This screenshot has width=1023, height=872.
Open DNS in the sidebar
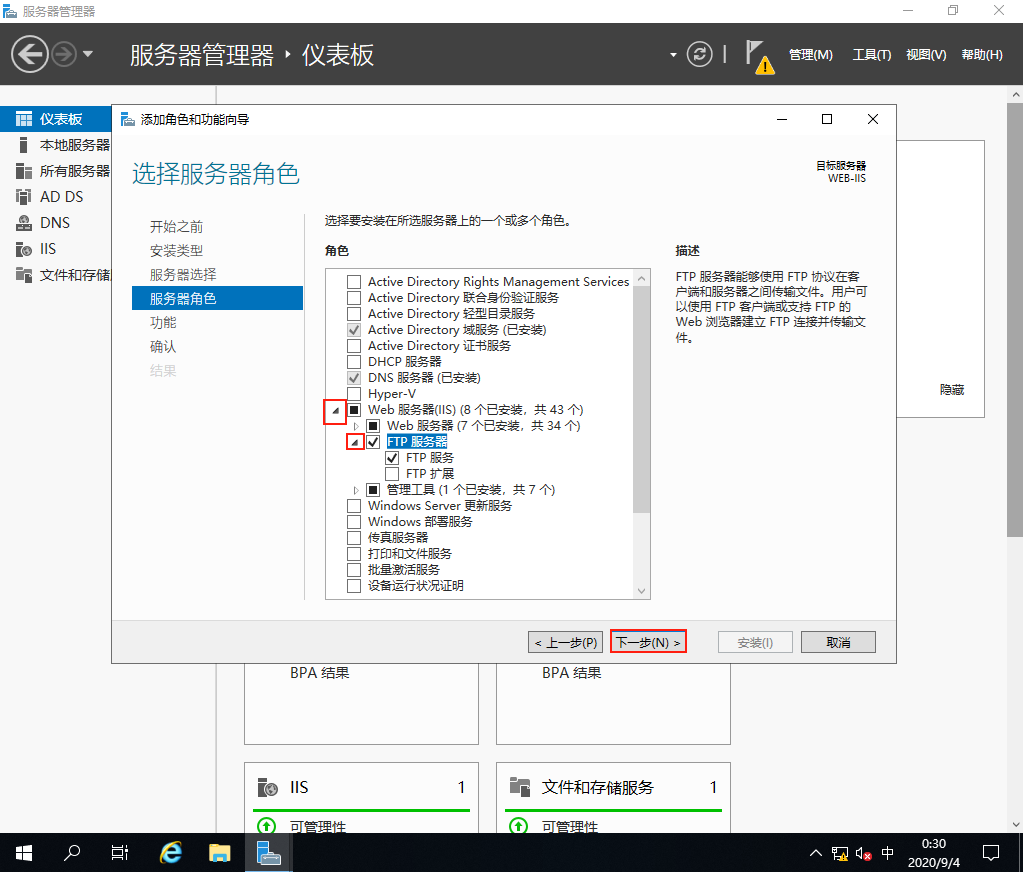tap(55, 223)
